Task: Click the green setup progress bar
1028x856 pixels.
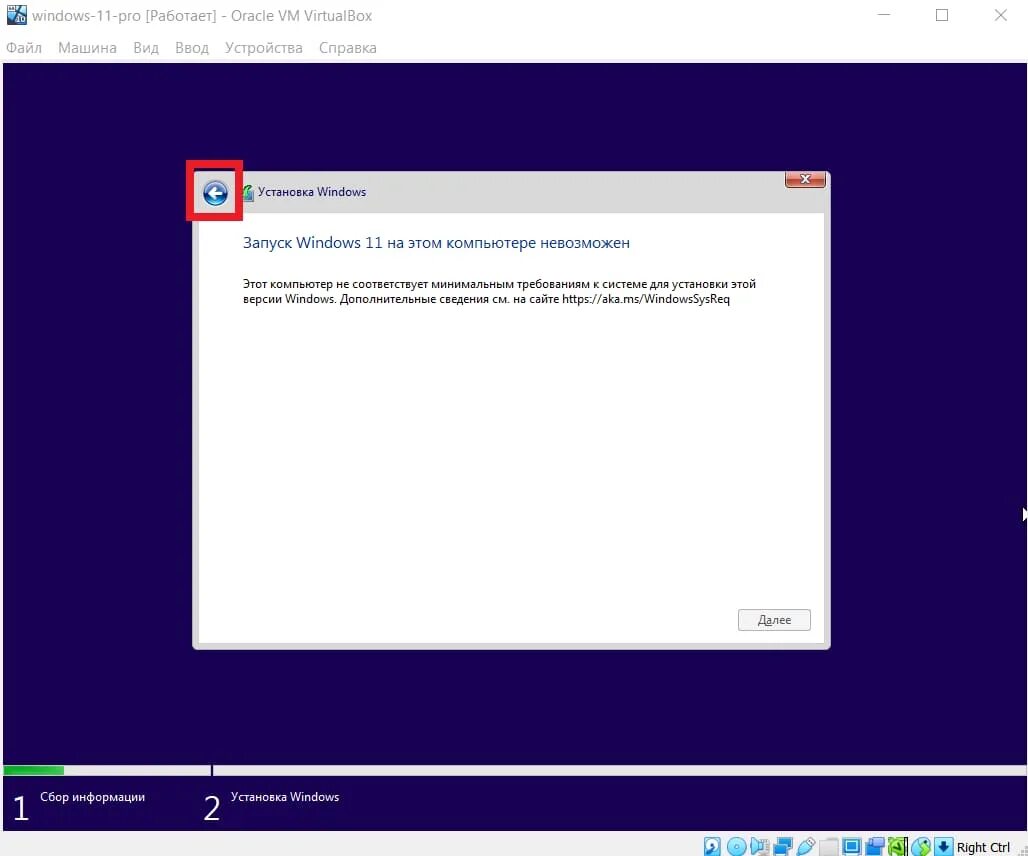Action: coord(33,770)
